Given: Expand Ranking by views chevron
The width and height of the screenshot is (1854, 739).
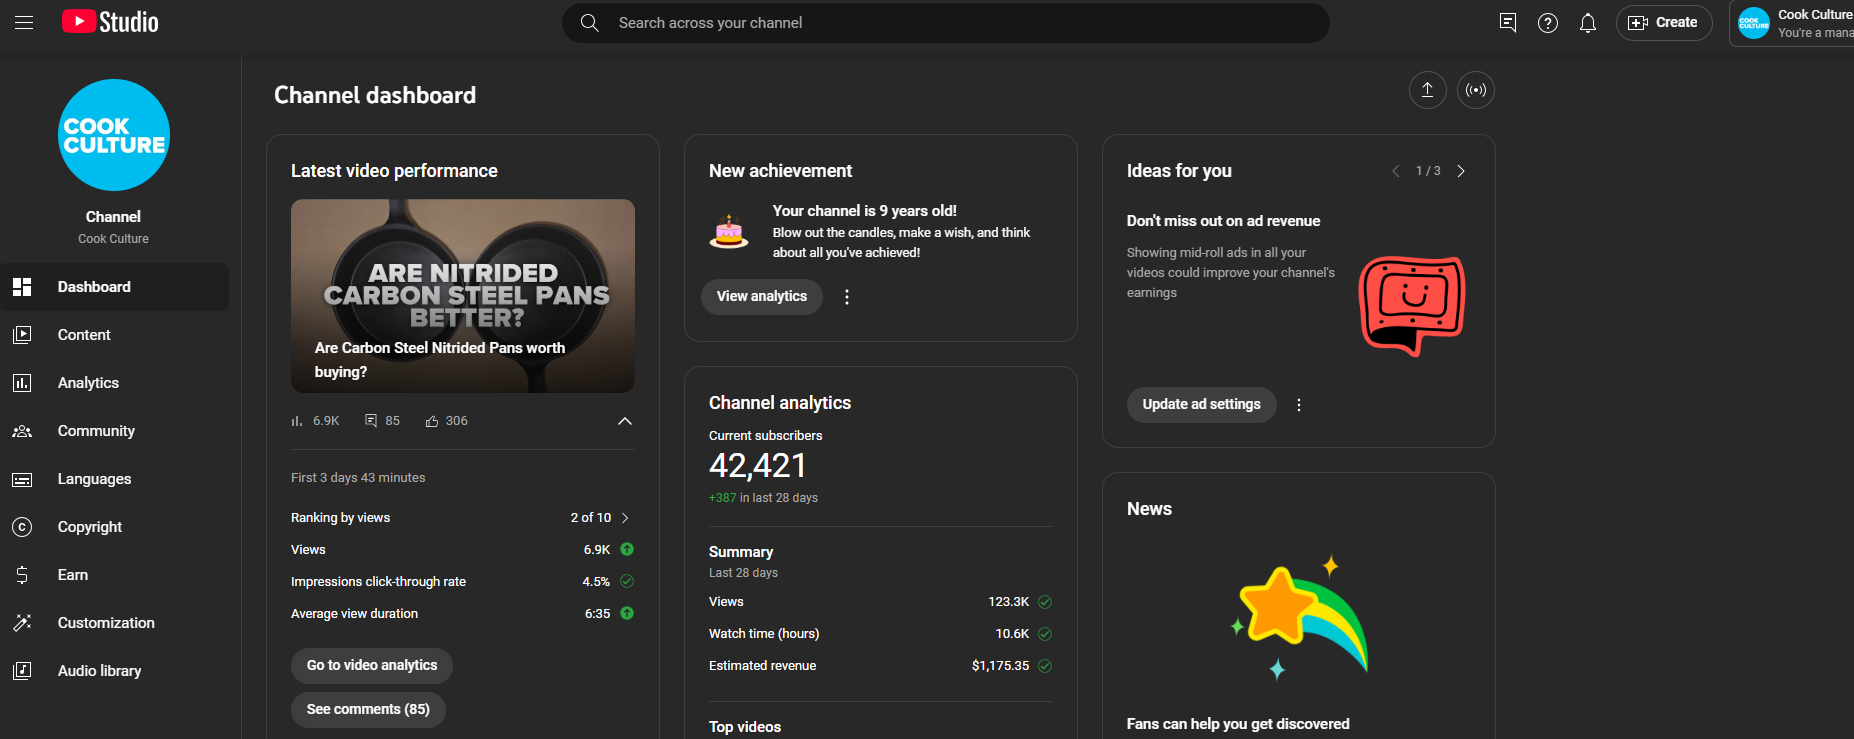Looking at the screenshot, I should click(x=625, y=518).
